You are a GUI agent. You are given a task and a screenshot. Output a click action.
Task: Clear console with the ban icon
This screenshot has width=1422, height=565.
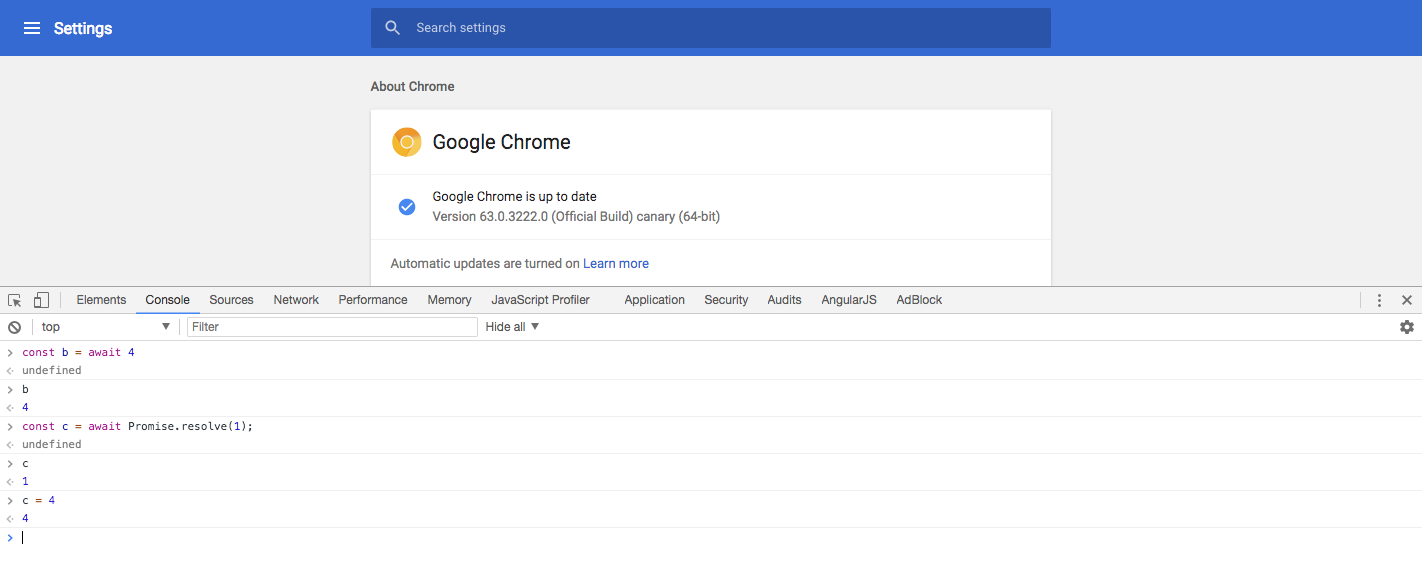click(15, 327)
